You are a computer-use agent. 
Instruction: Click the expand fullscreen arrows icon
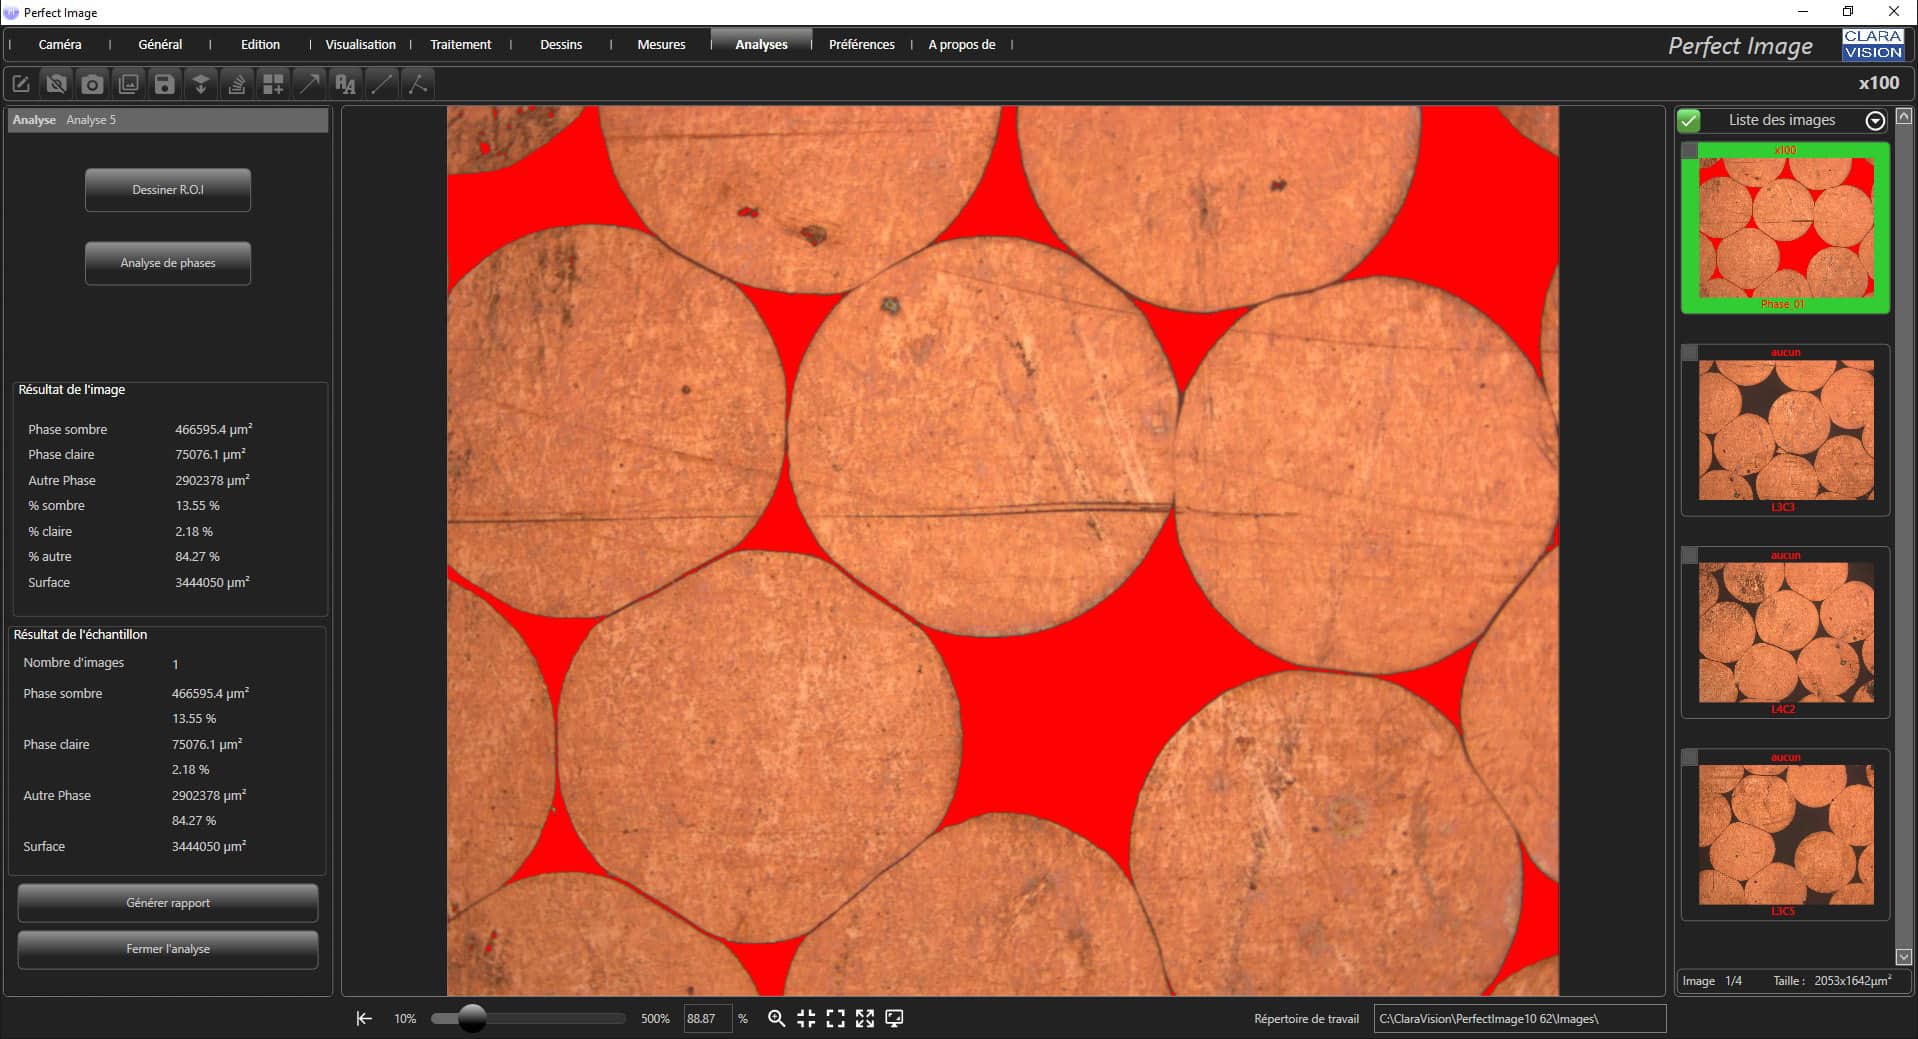coord(865,1018)
